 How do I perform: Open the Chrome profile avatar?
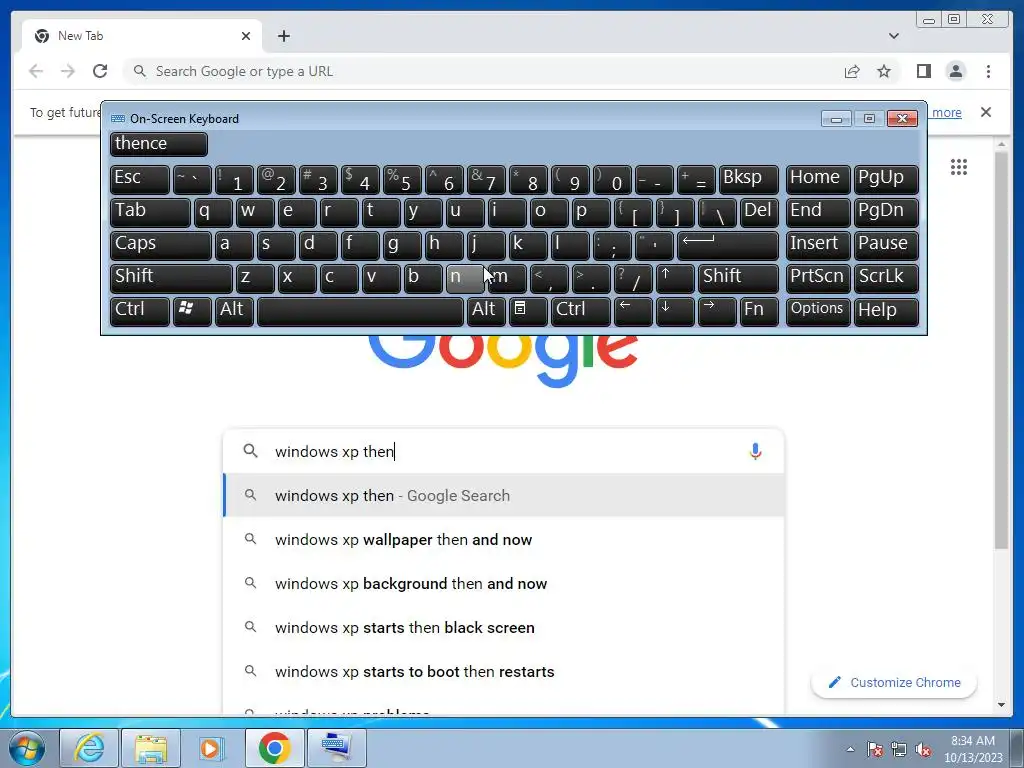955,71
